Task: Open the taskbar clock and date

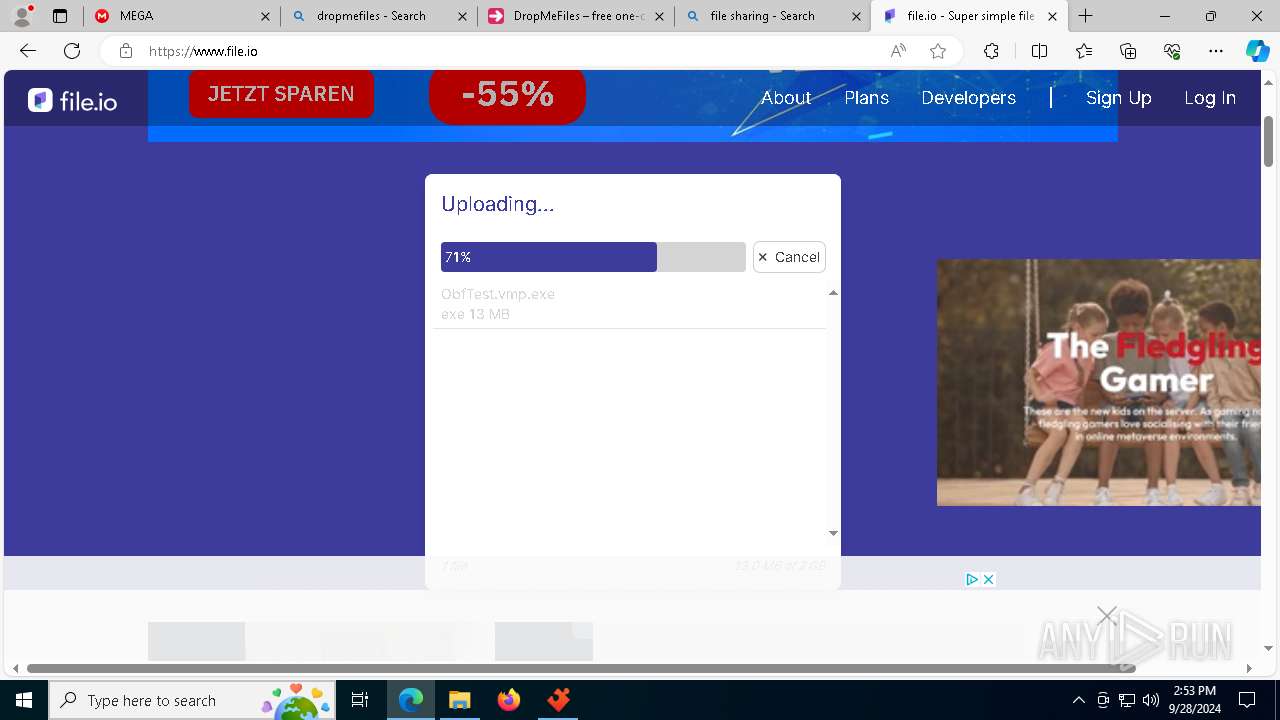Action: [1194, 700]
